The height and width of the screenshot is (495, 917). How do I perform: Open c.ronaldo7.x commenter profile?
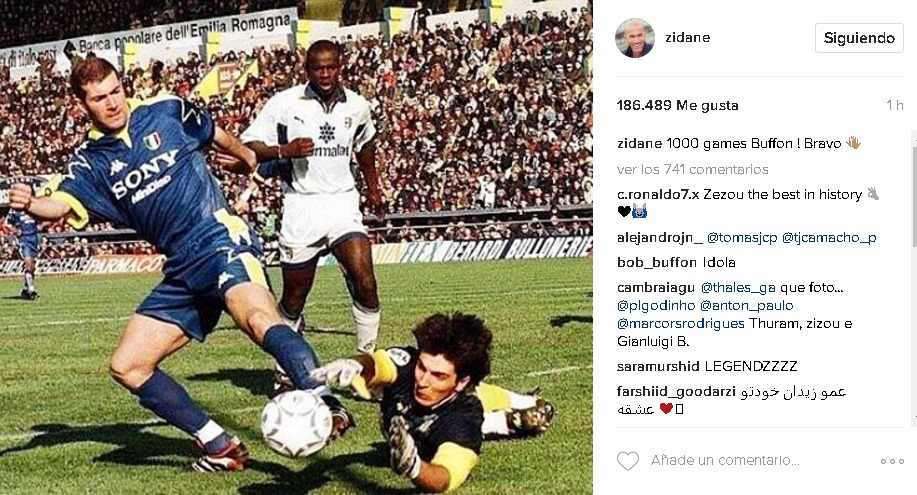click(658, 194)
